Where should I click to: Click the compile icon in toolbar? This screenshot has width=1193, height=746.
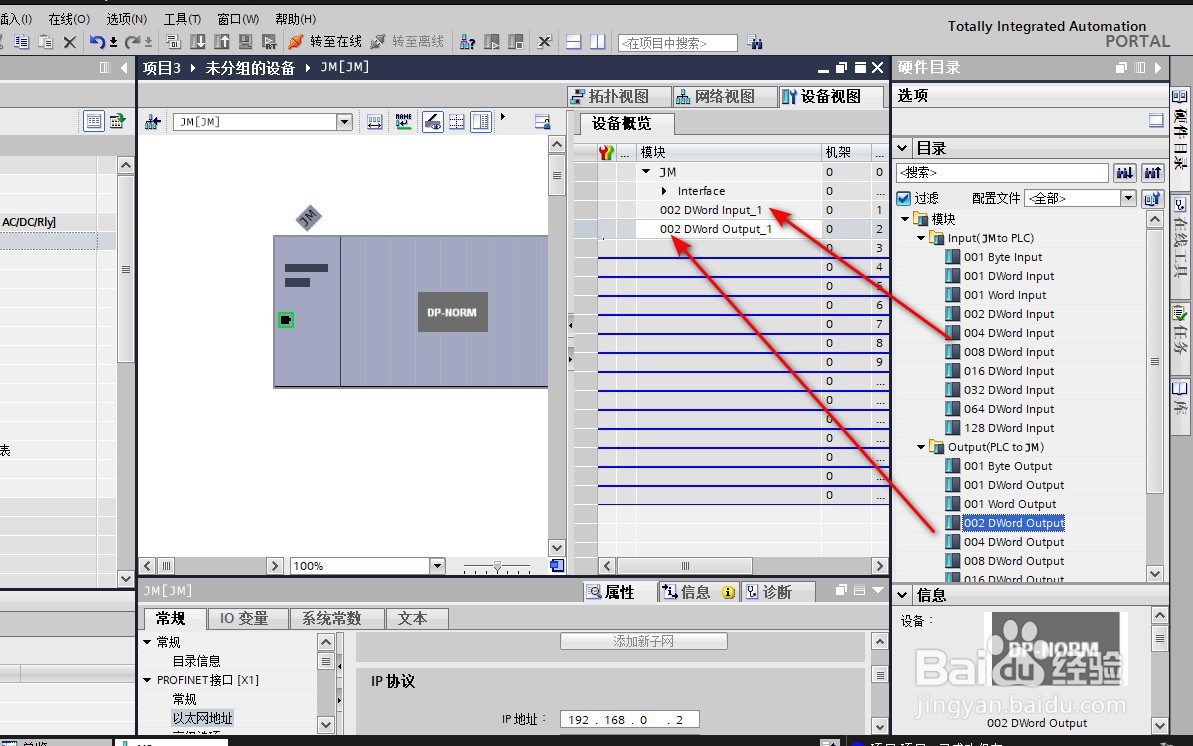point(173,42)
